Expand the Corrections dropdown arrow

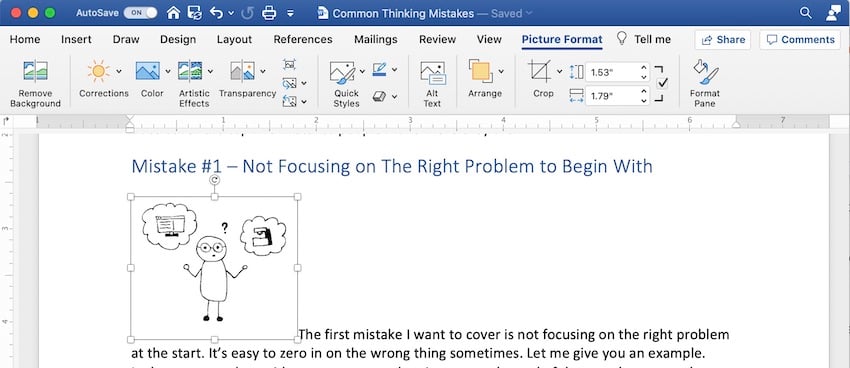tap(119, 71)
